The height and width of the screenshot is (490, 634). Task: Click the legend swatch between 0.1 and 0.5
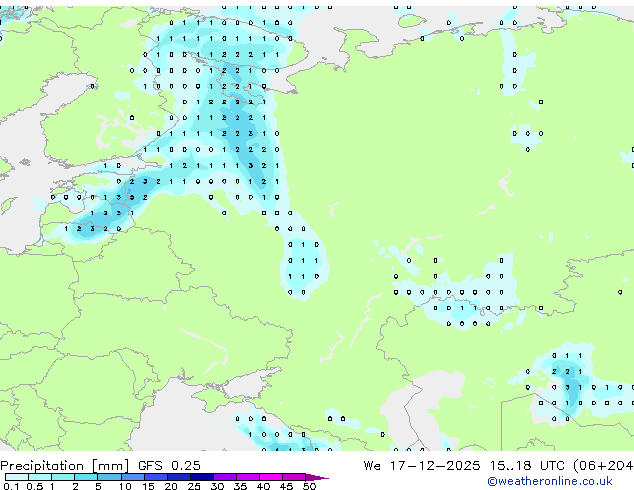(x=17, y=477)
